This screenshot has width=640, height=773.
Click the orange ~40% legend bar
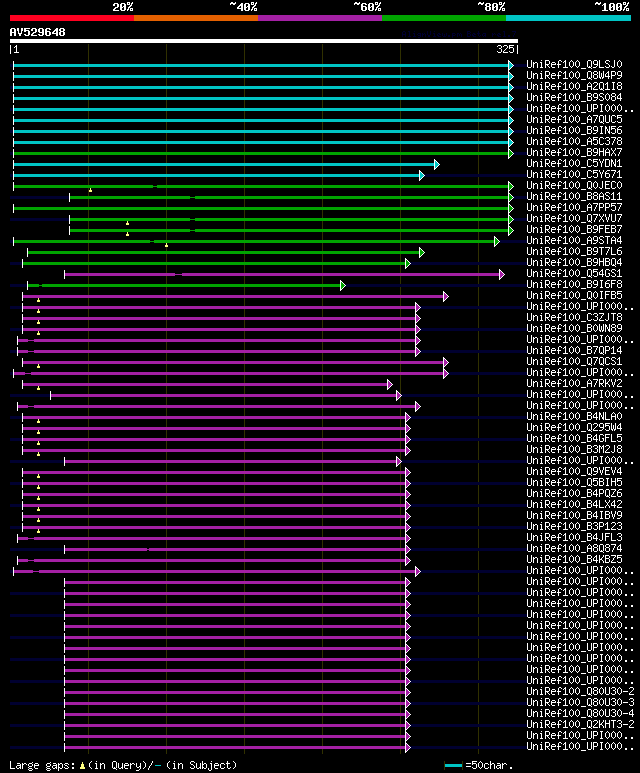[196, 18]
